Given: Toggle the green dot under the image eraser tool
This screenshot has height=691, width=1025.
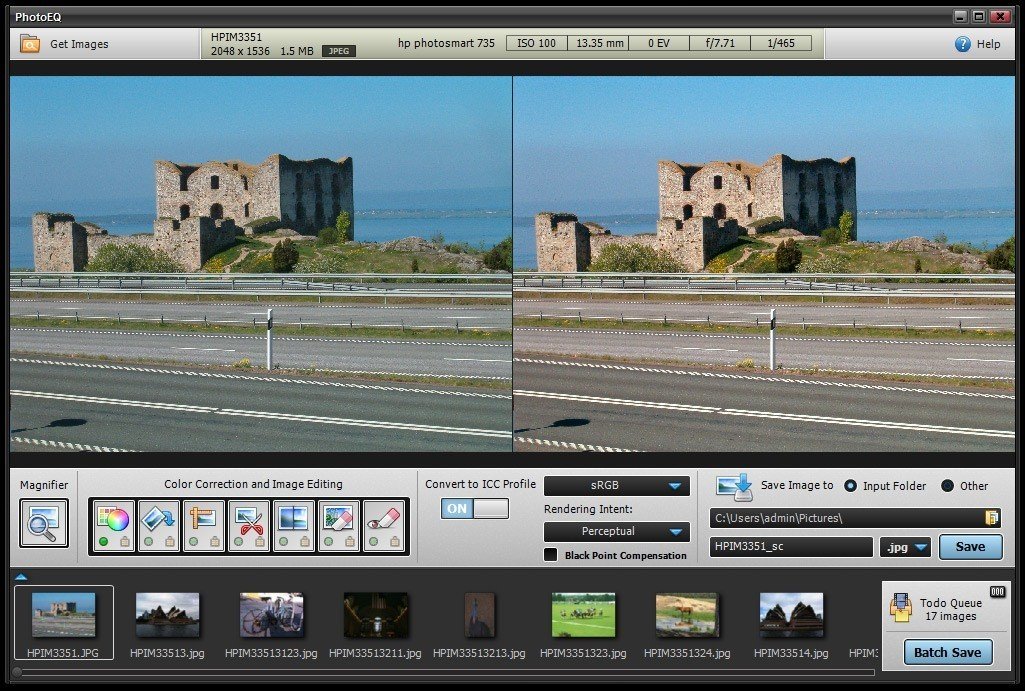Looking at the screenshot, I should pyautogui.click(x=328, y=542).
